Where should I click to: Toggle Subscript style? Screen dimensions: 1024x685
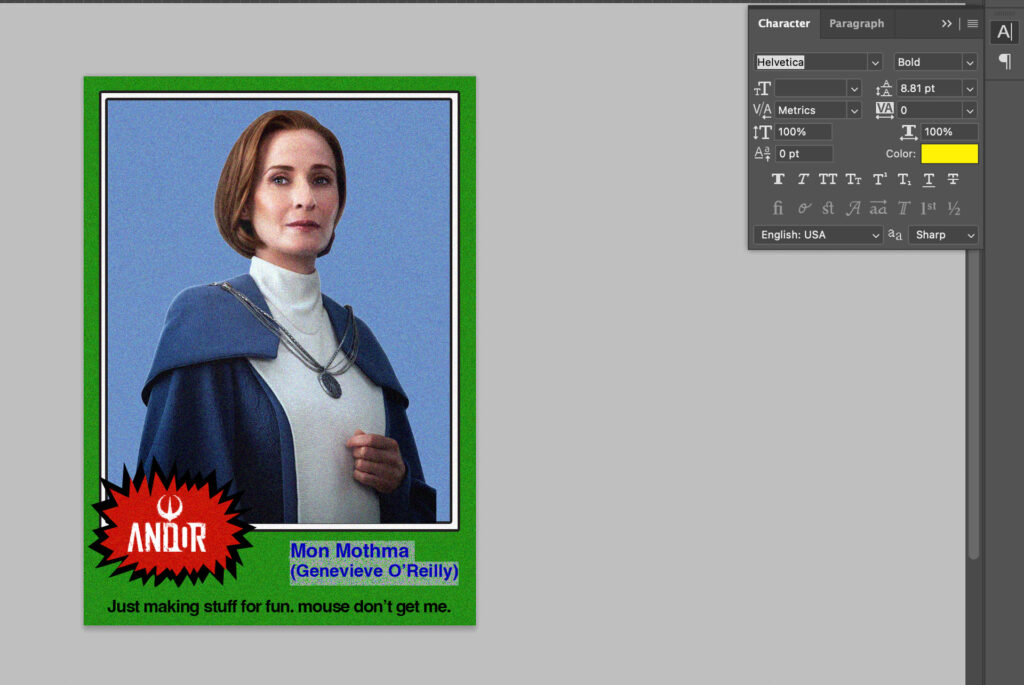(x=904, y=179)
